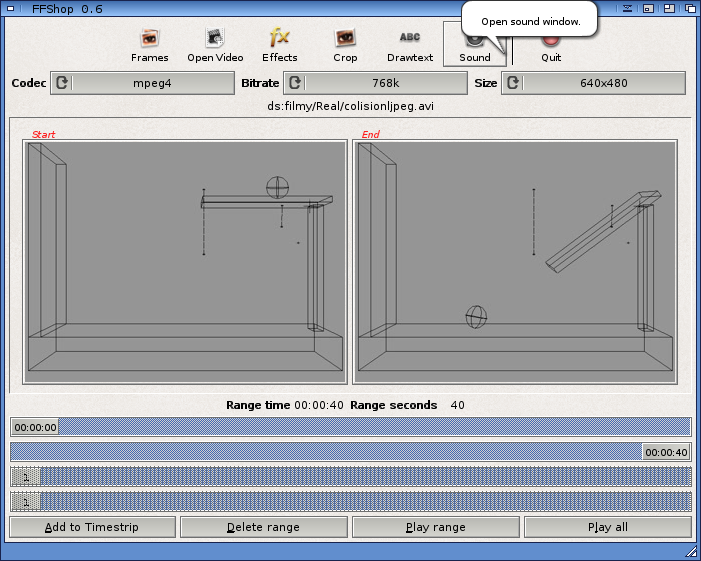Open the Codec cycle selector showing mpeg4
This screenshot has height=561, width=701.
[x=142, y=83]
